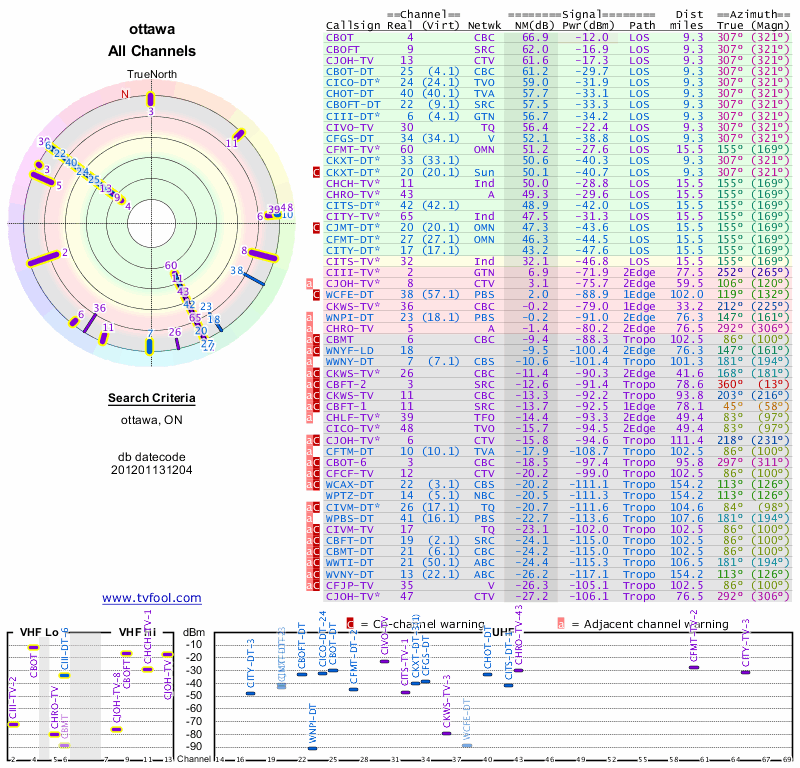Click the TrueNorth label above the radar
Image resolution: width=800 pixels, height=768 pixels.
[152, 75]
